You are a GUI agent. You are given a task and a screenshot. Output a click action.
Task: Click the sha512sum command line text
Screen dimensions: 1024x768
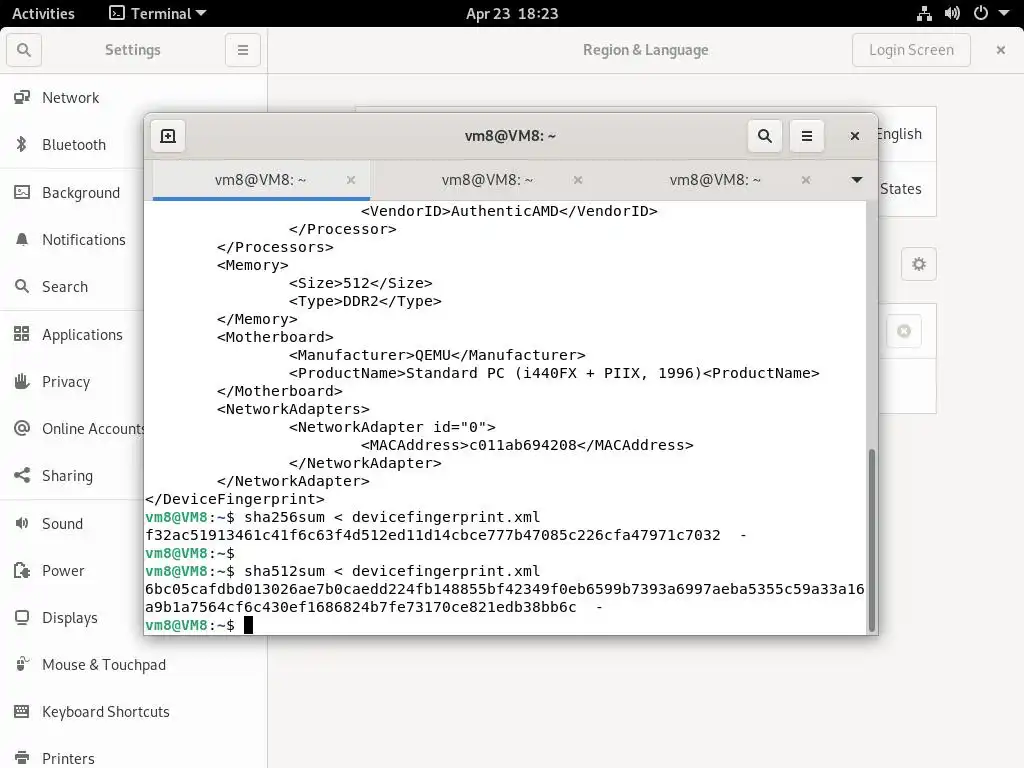point(392,571)
